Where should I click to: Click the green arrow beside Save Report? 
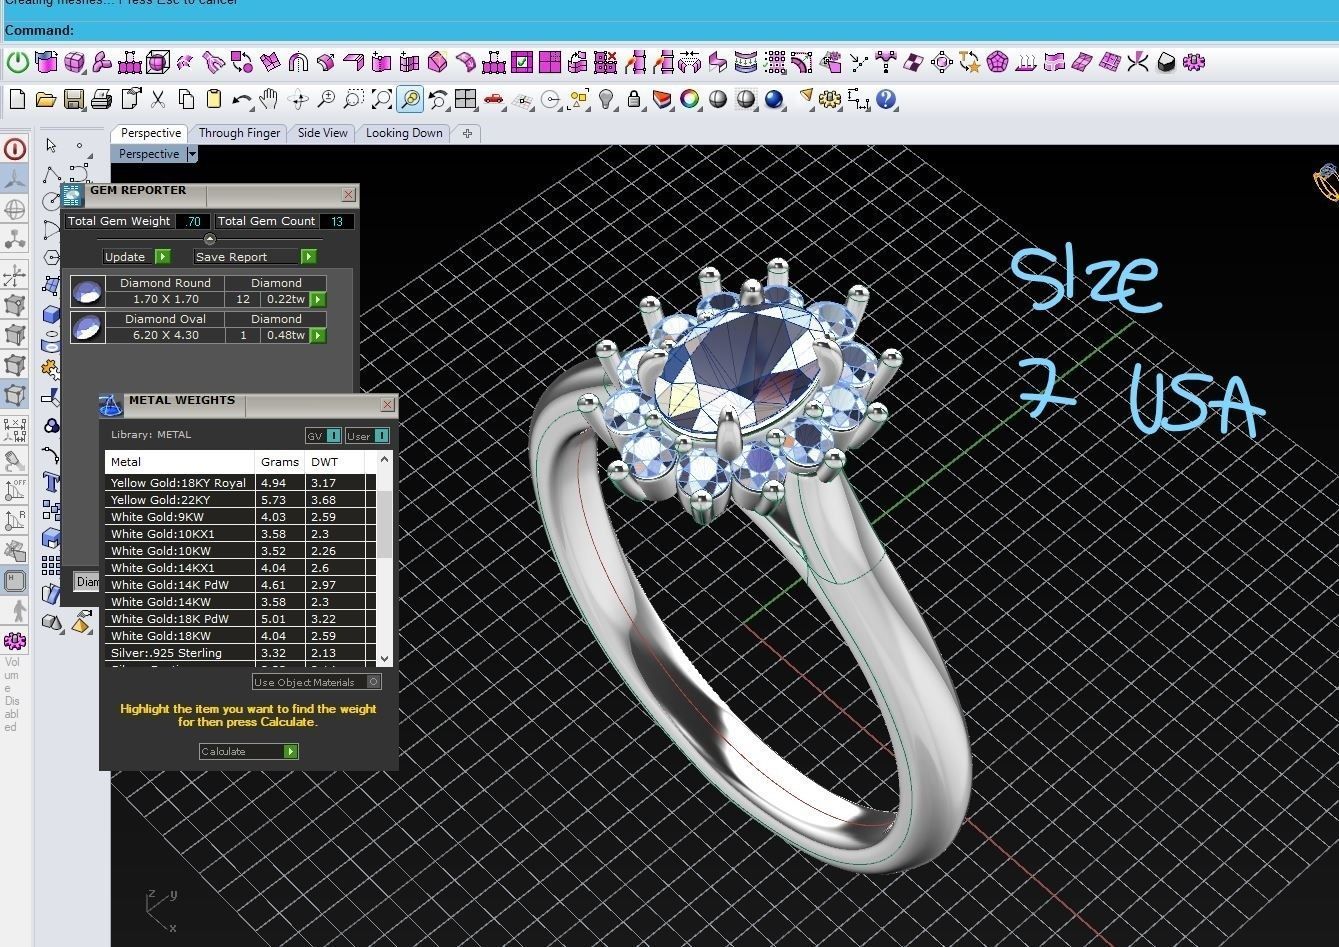309,257
